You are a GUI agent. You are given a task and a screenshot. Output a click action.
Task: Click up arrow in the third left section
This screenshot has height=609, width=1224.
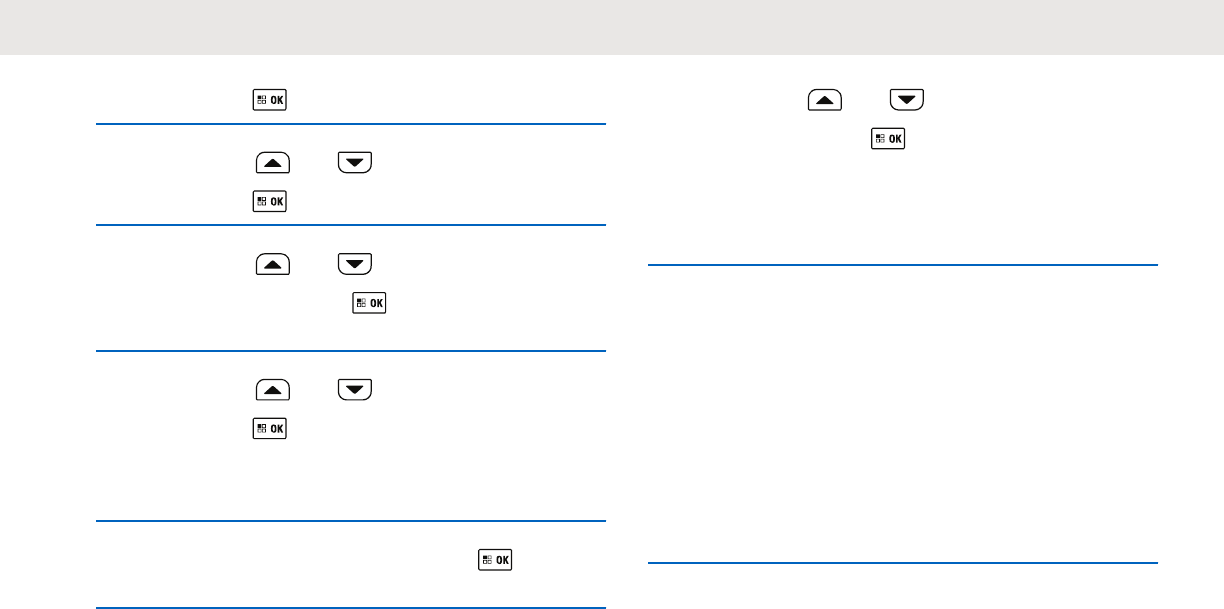click(273, 264)
